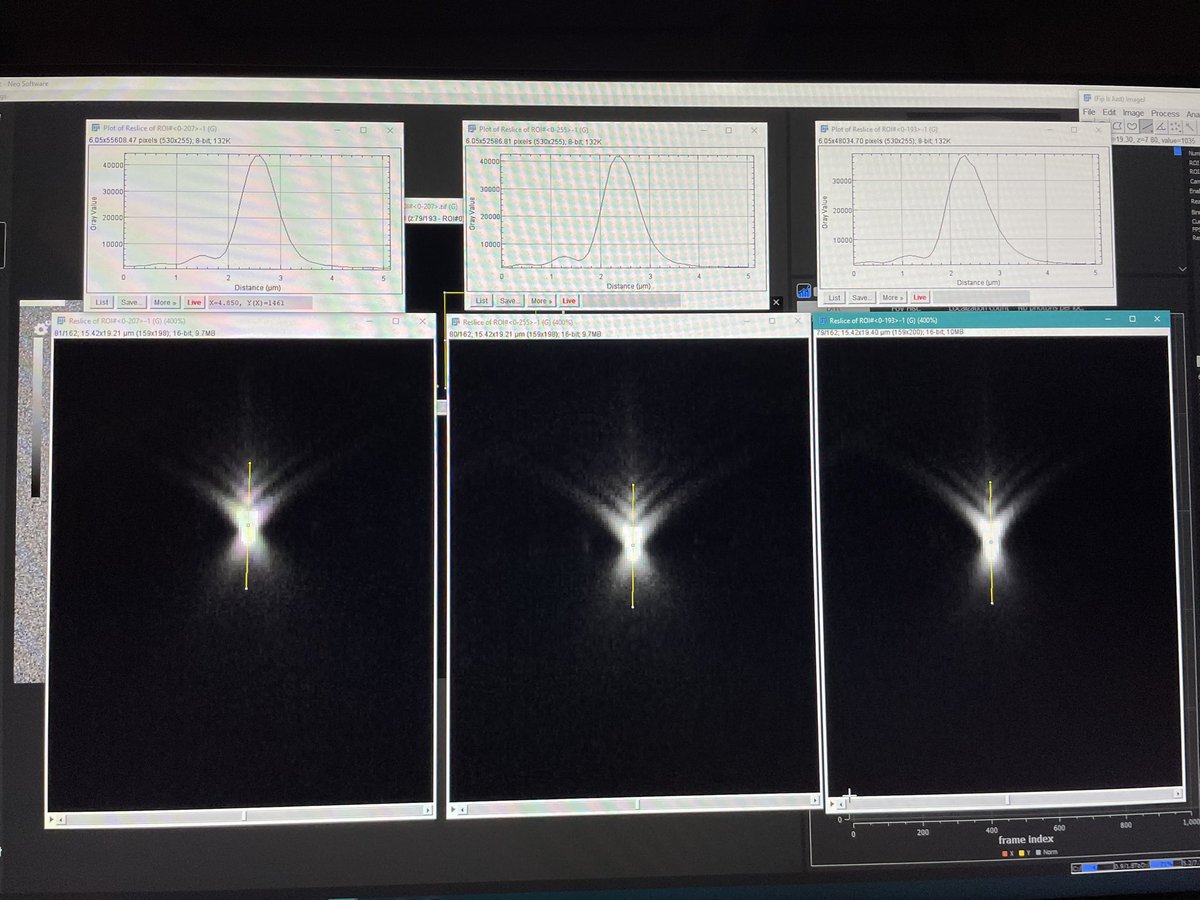Toggle the X series in chart legend
The height and width of the screenshot is (900, 1200).
pyautogui.click(x=1008, y=853)
